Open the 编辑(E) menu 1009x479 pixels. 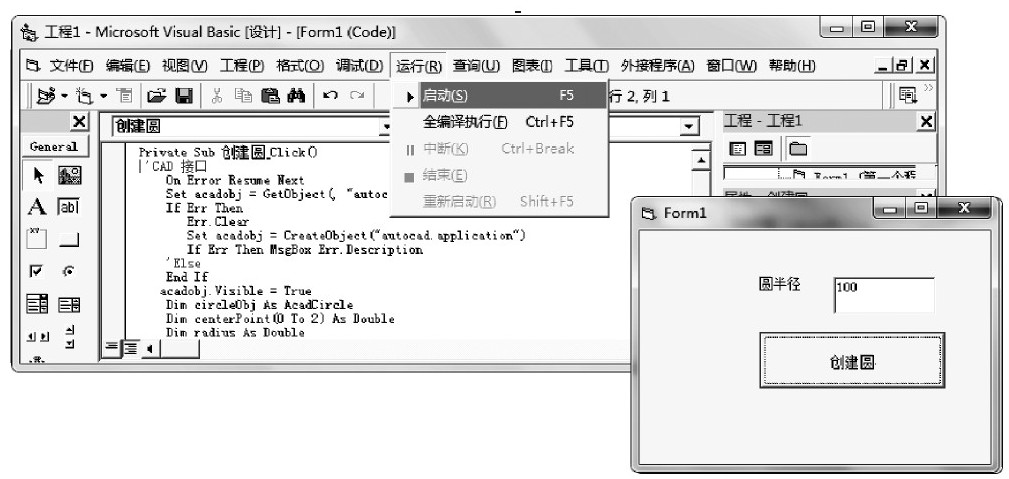(127, 66)
